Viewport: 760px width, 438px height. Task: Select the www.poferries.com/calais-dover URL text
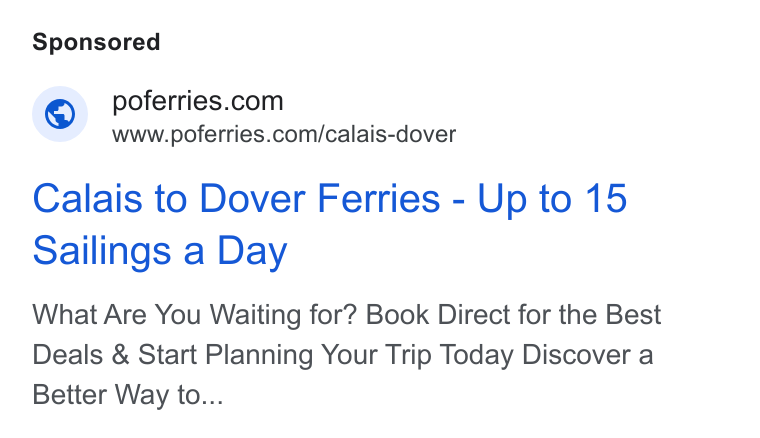point(284,135)
